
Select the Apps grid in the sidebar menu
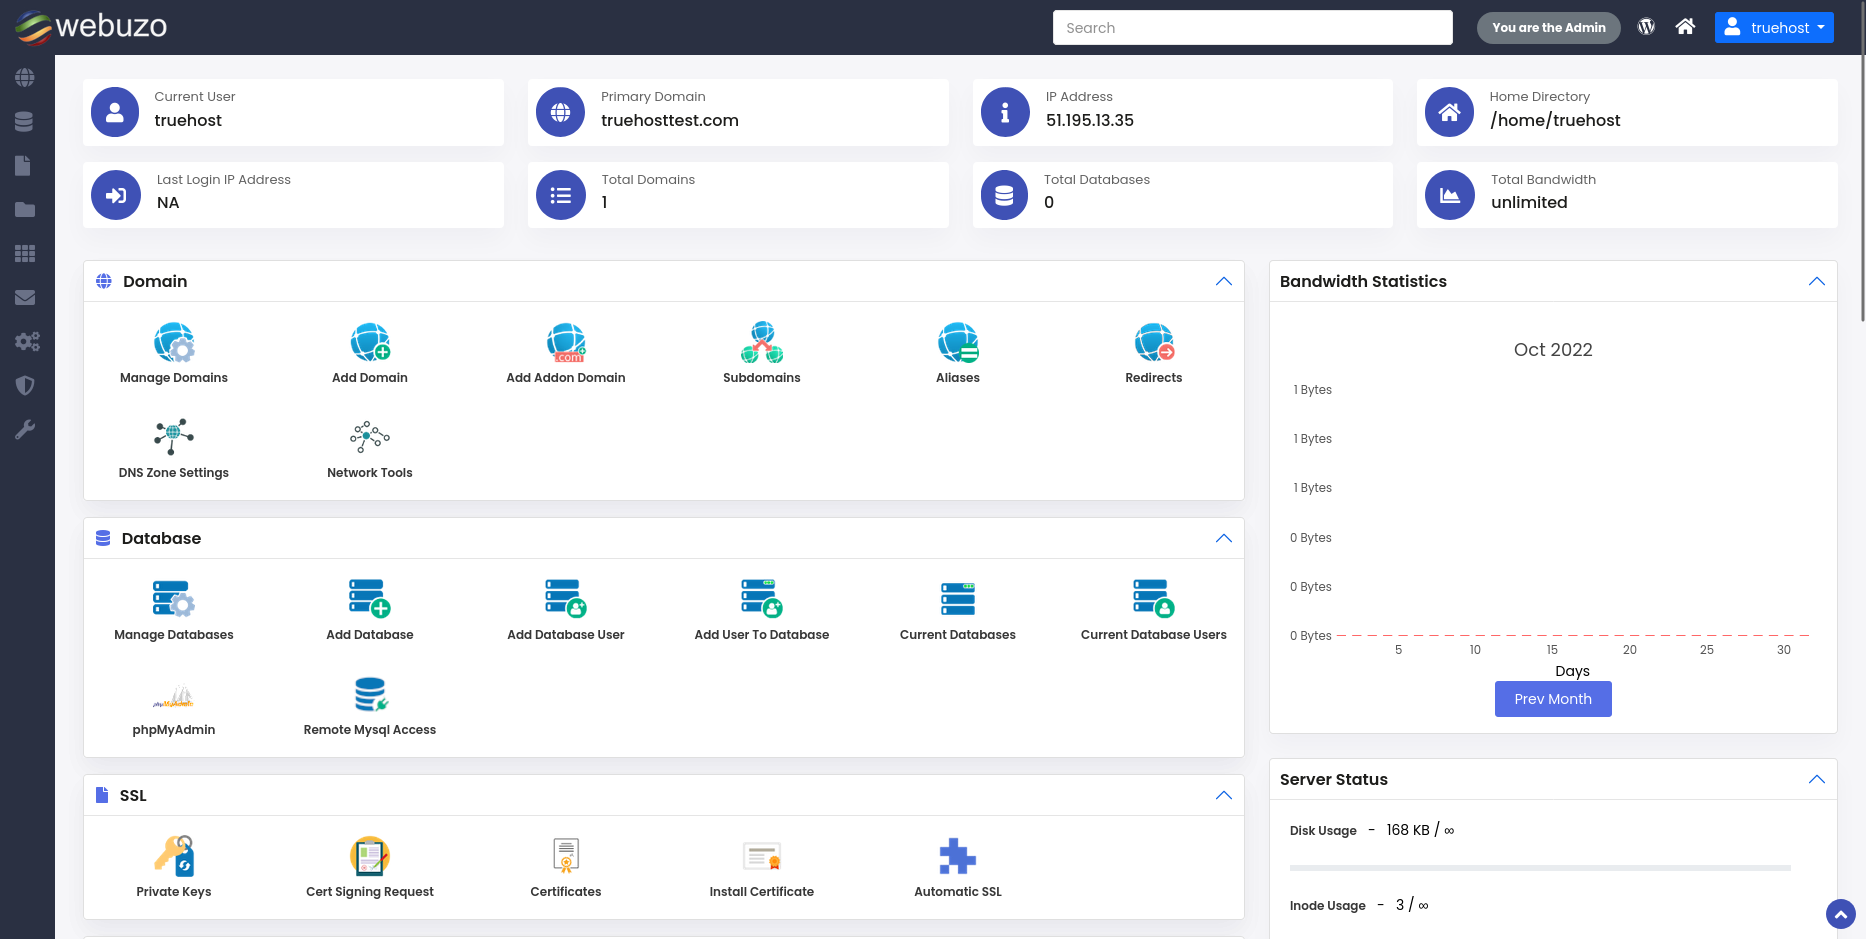point(26,253)
